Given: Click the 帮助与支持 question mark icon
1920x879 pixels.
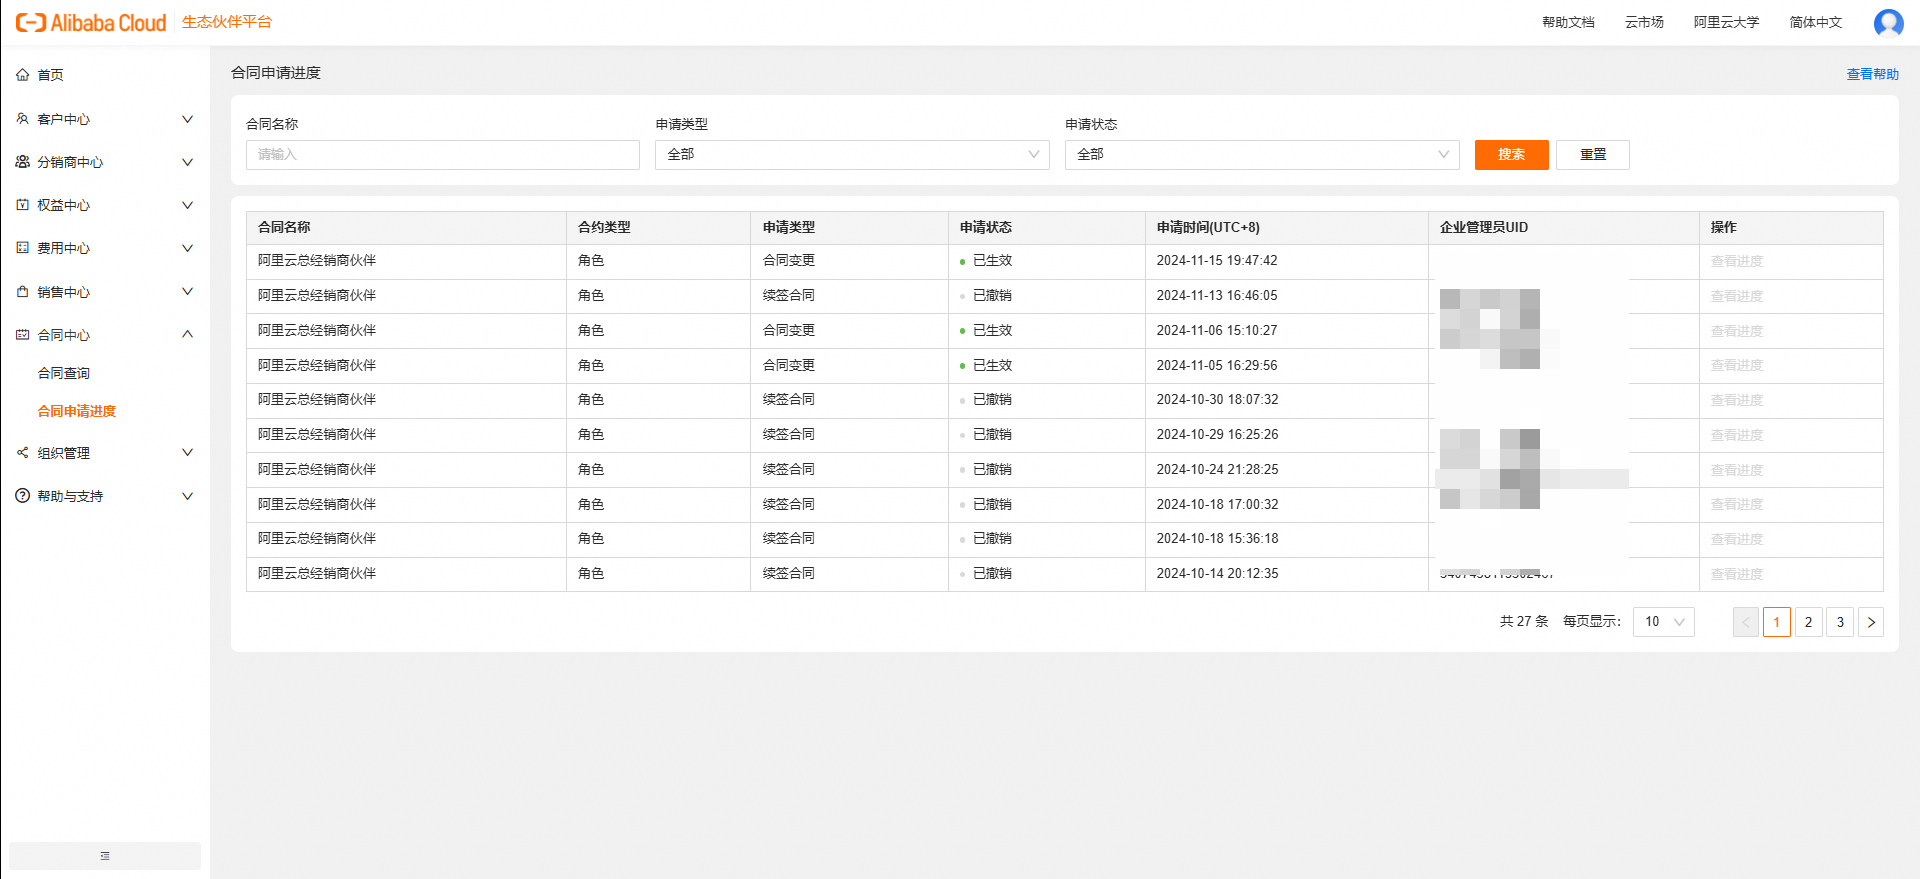Looking at the screenshot, I should (23, 496).
